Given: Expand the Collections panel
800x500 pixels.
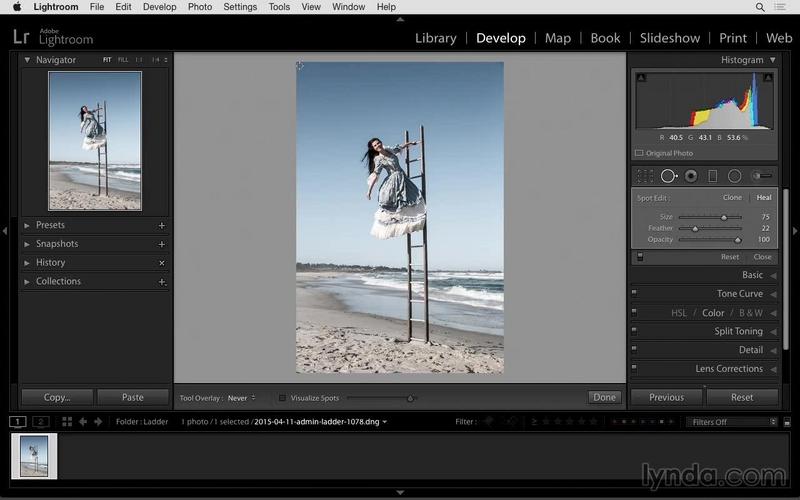Looking at the screenshot, I should 27,282.
